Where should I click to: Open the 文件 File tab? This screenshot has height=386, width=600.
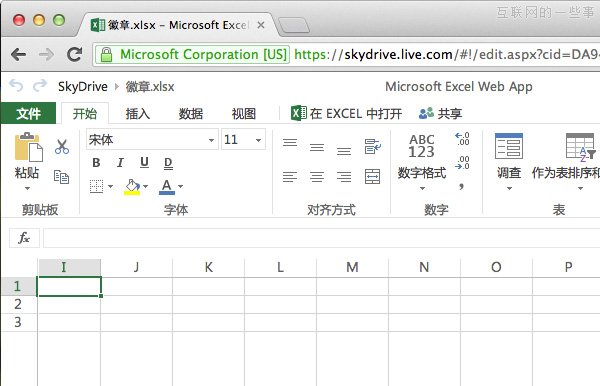pos(28,113)
